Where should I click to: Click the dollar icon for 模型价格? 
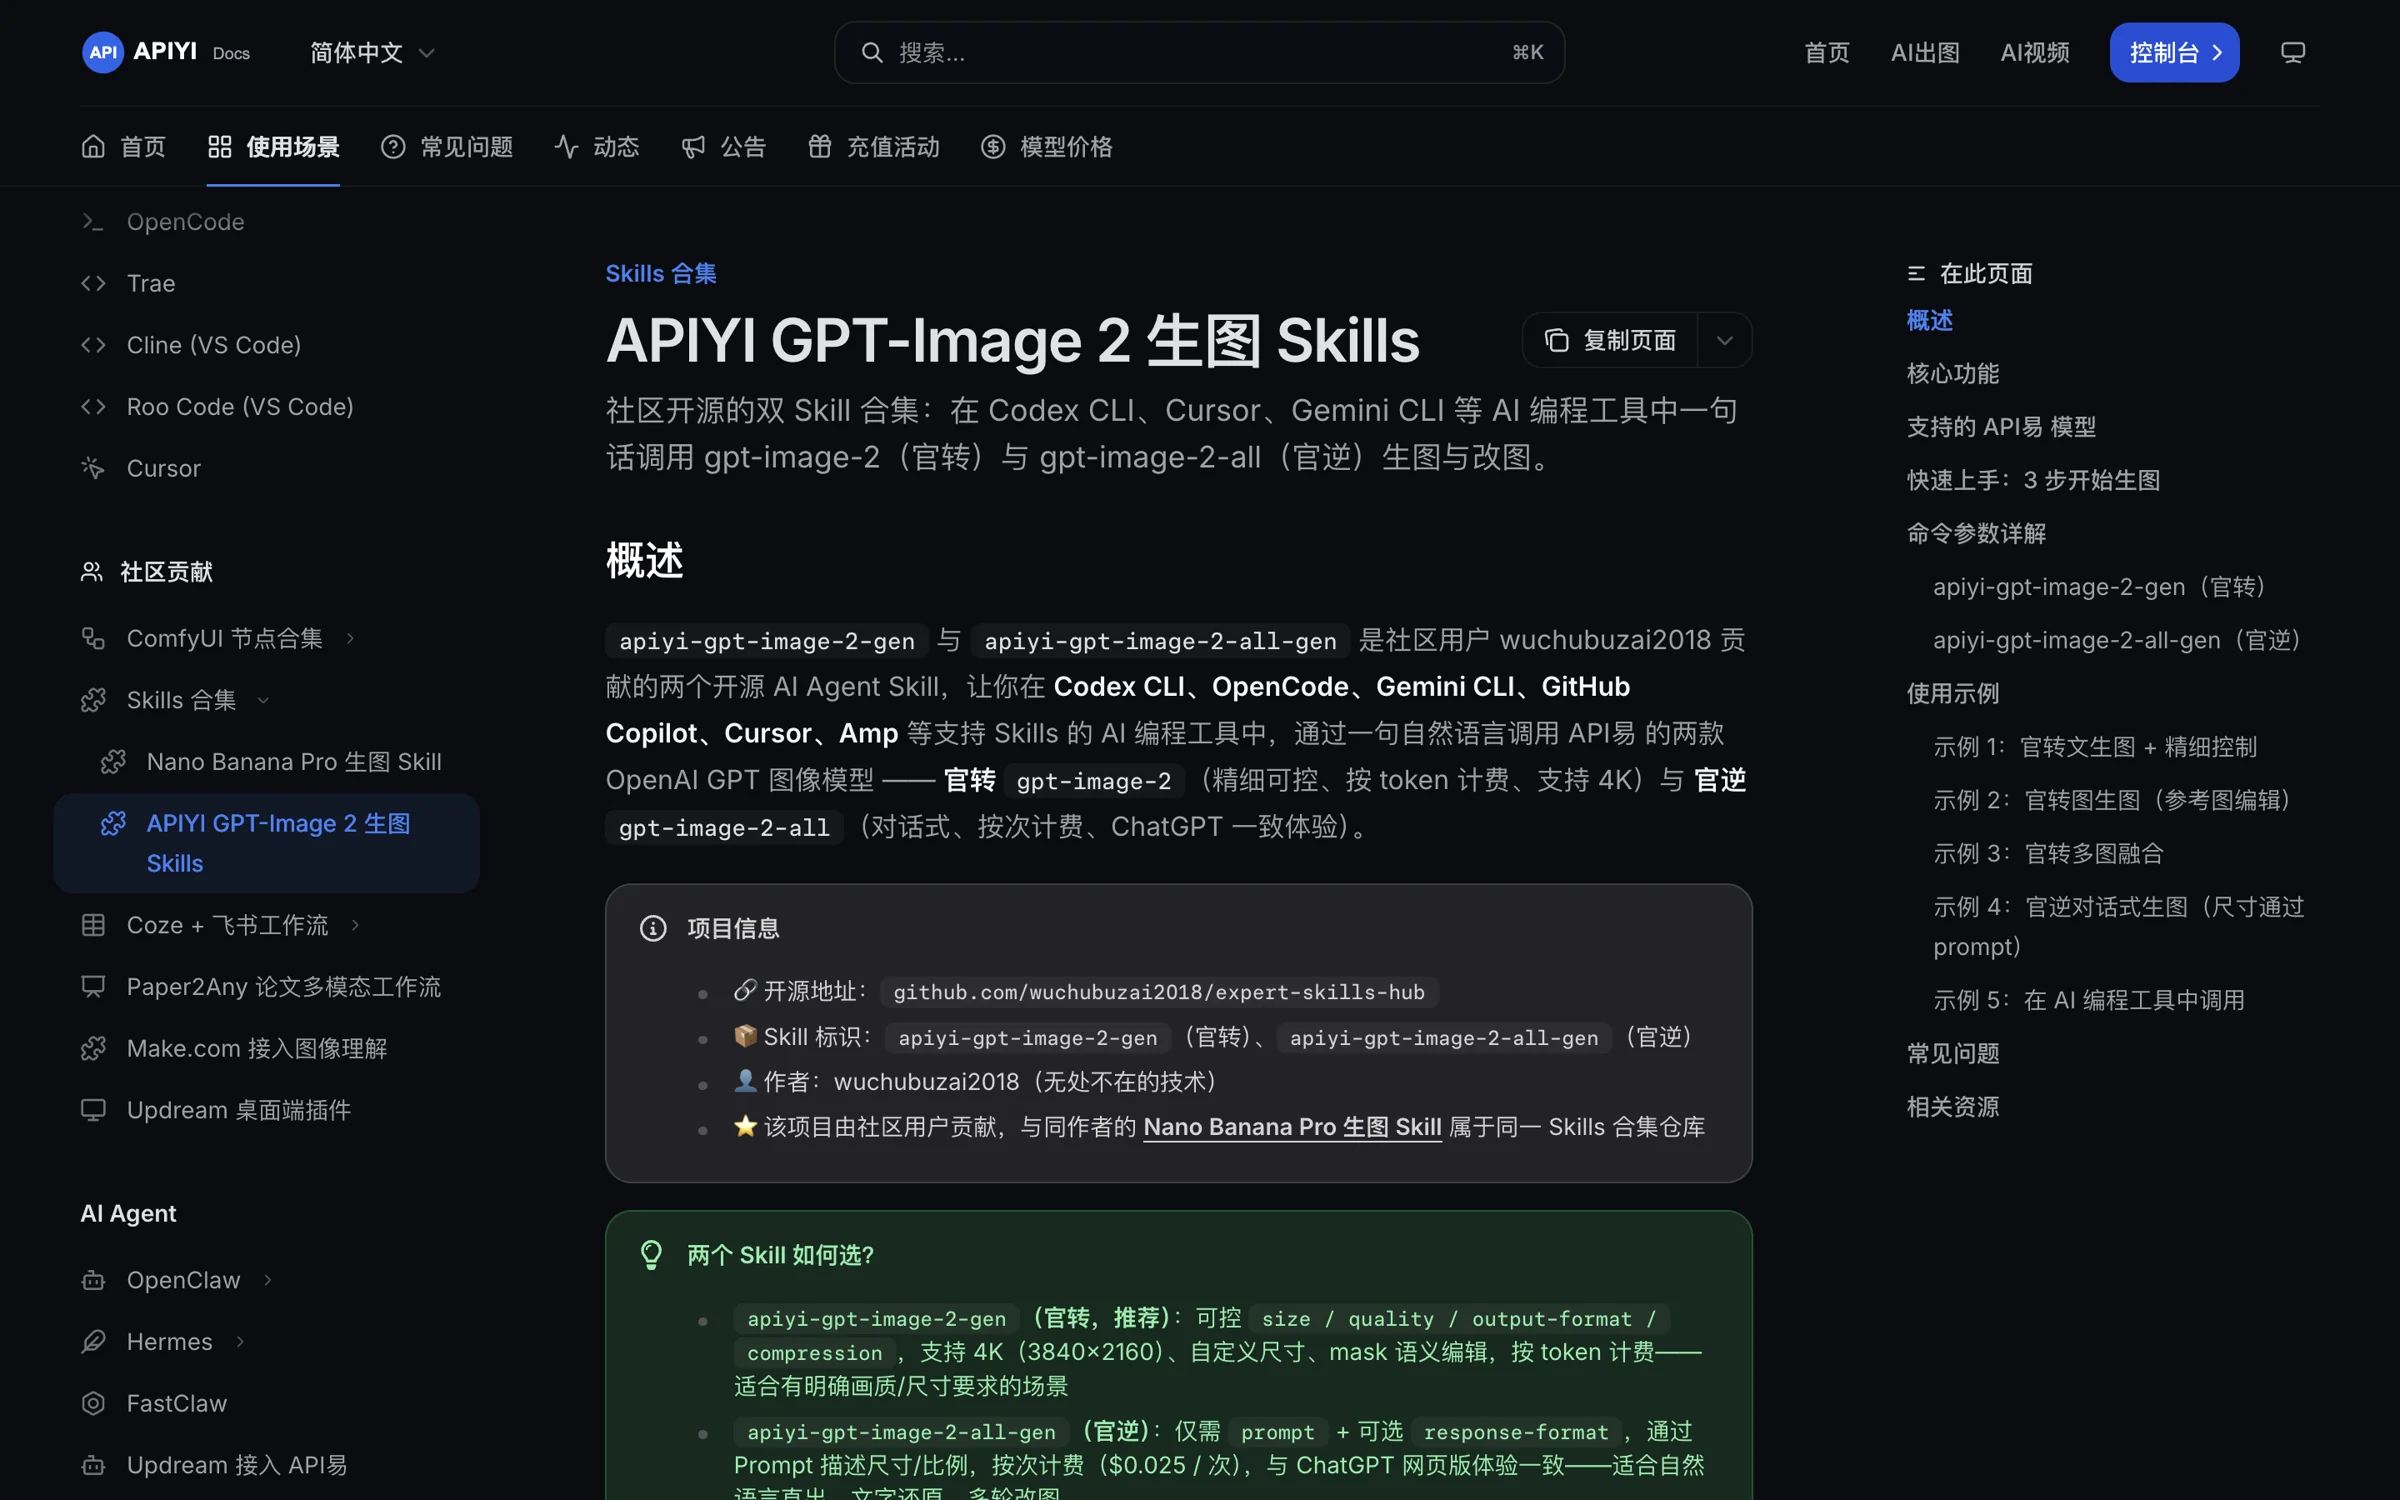coord(993,147)
